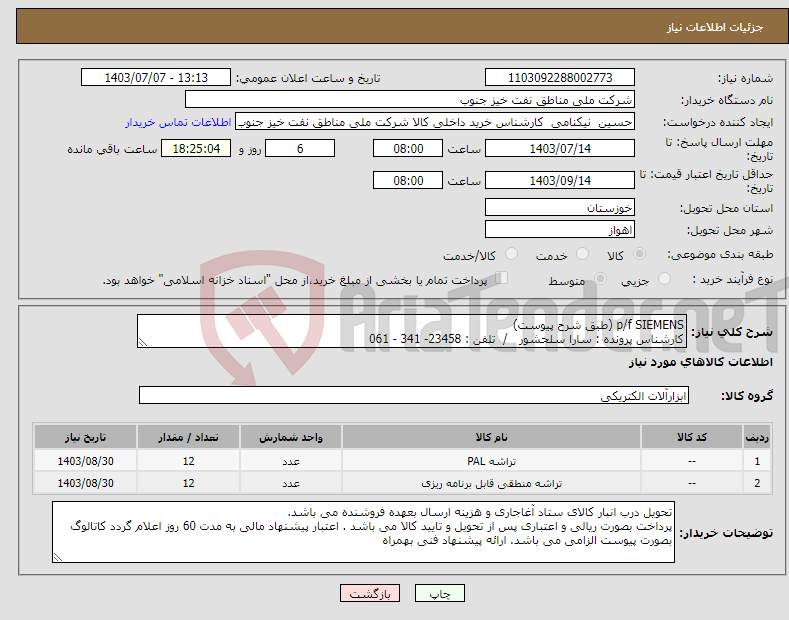Click the date 1403/08/30 in row 2
Viewport: 789px width, 620px height.
[86, 483]
